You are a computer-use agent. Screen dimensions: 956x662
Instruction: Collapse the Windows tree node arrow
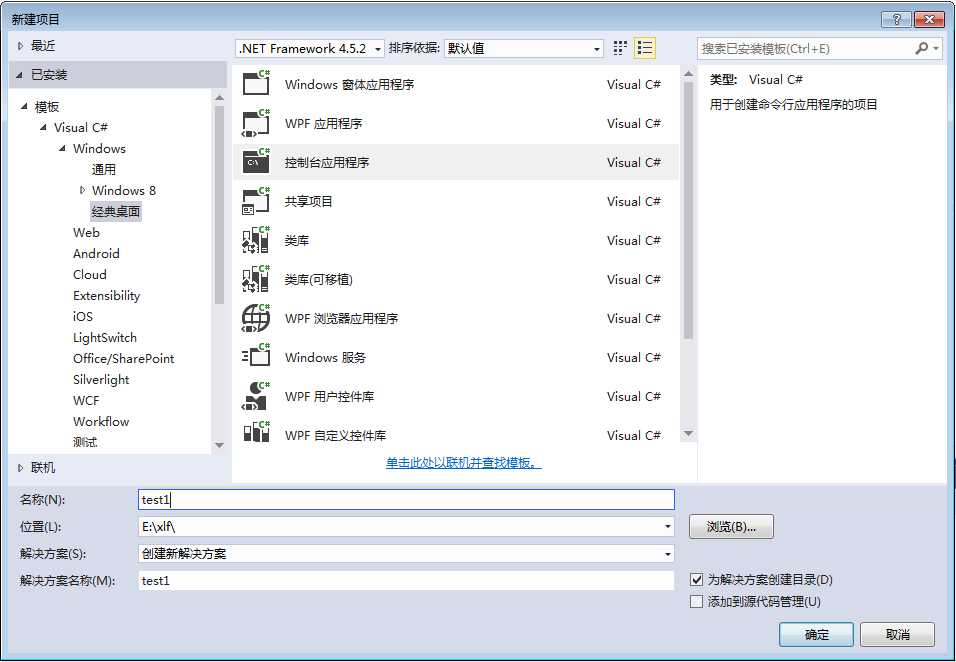tap(62, 148)
